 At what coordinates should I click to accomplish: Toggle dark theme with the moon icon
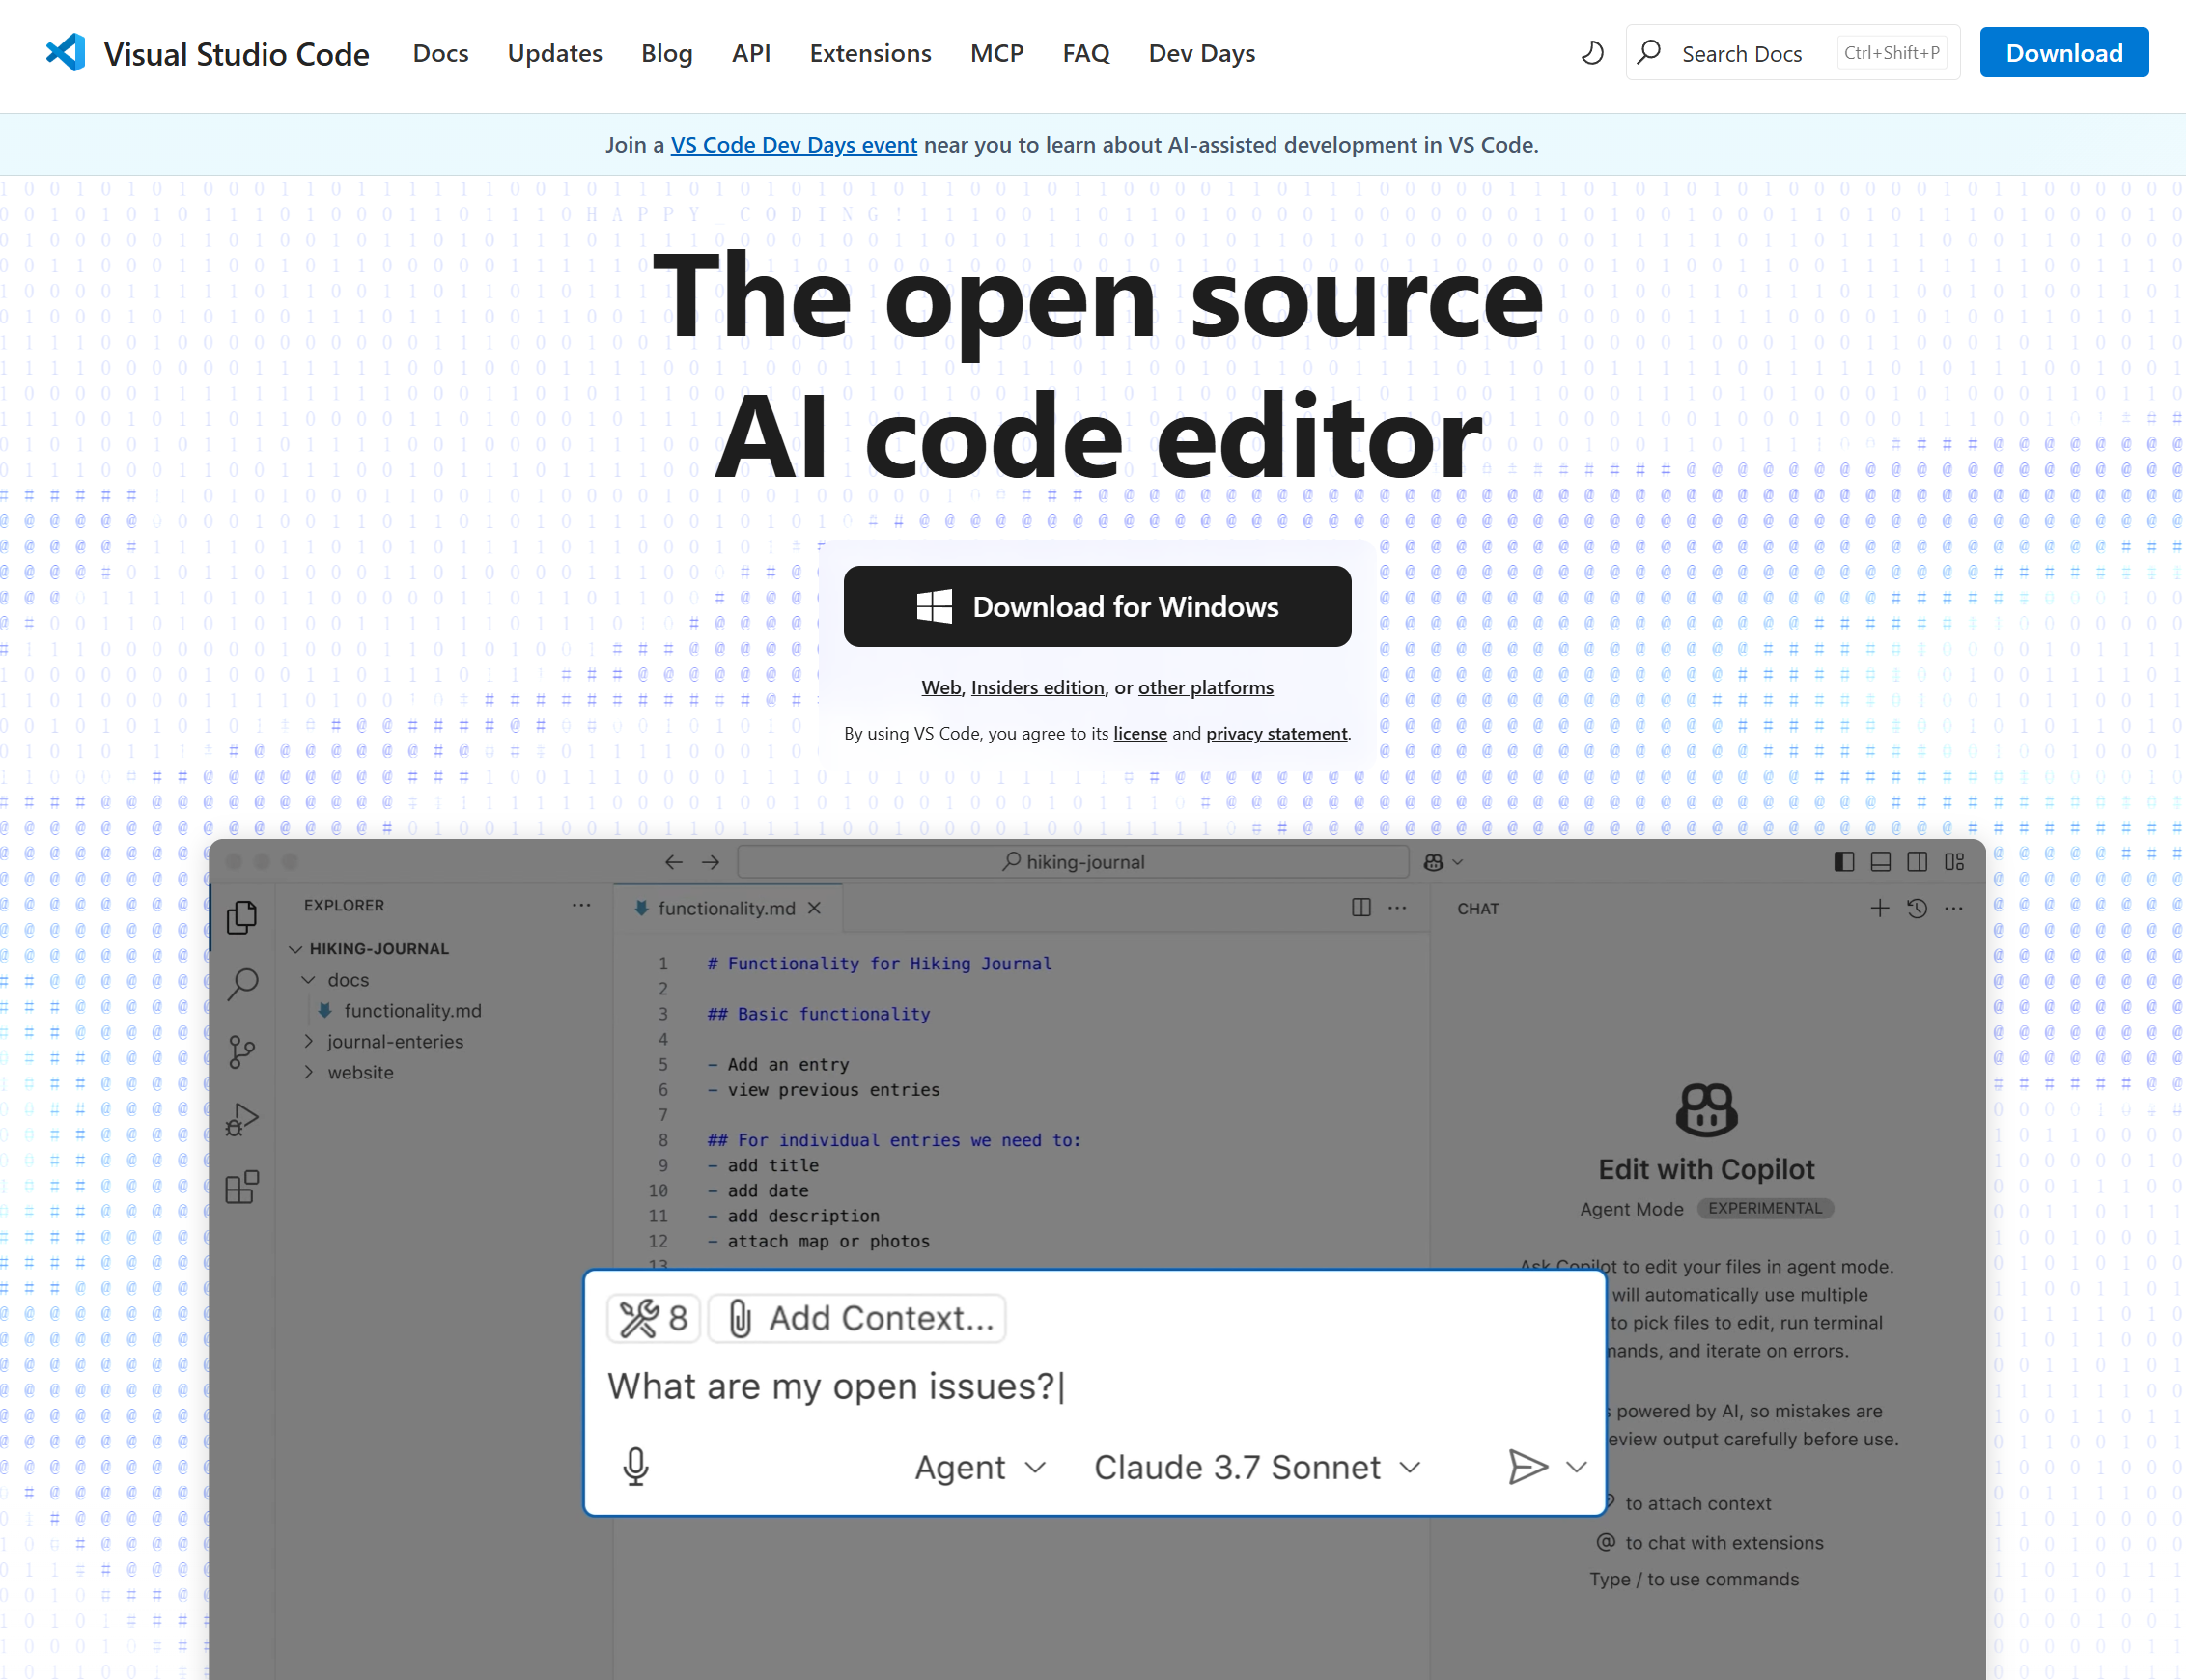click(x=1592, y=53)
